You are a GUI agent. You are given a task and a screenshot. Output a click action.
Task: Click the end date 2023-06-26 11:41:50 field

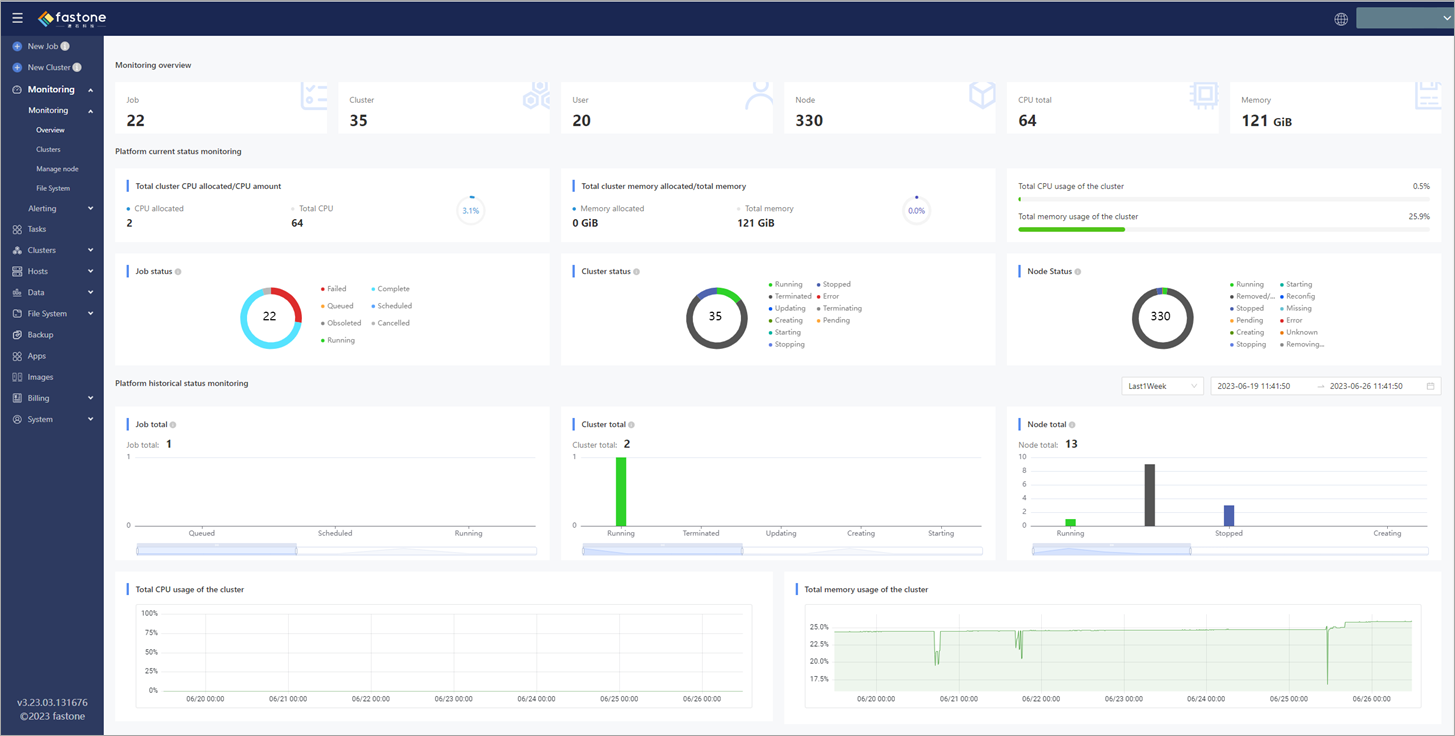point(1366,386)
